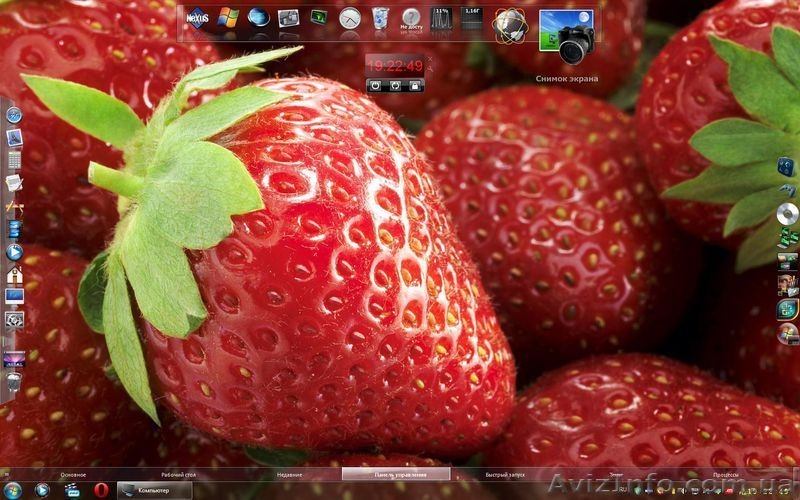Switch to the Рабочий стол tab
800x500 pixels.
click(x=179, y=474)
